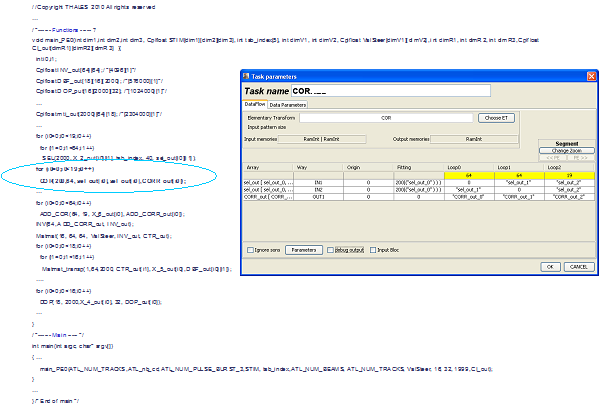Screen dimensions: 600x409
Task: Click the Change Zoom button
Action: tap(566, 150)
